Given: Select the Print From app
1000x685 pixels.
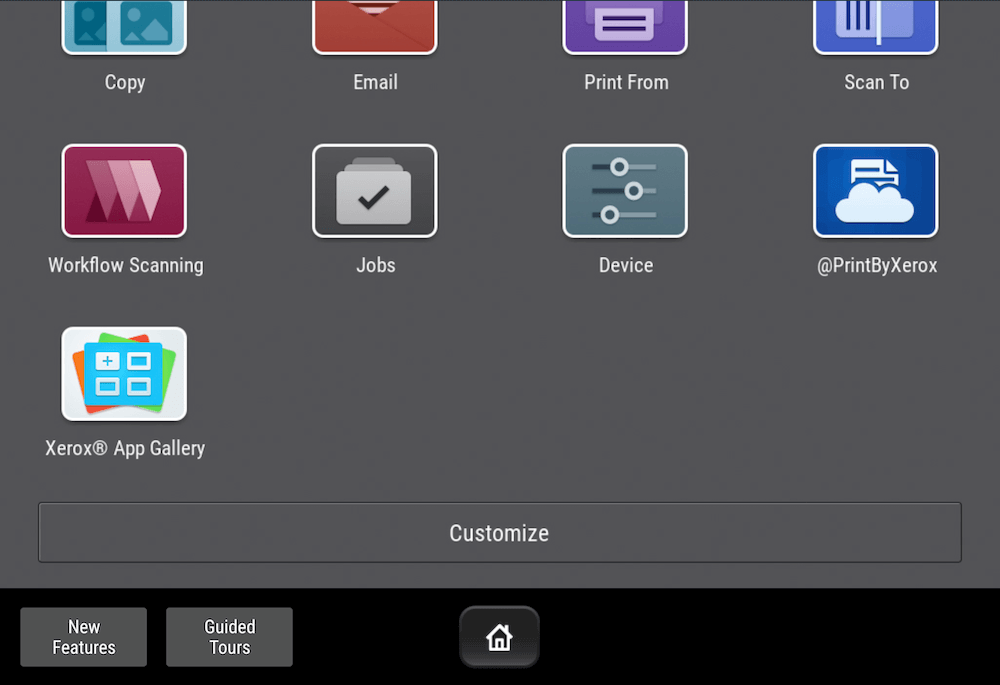Looking at the screenshot, I should 625,27.
